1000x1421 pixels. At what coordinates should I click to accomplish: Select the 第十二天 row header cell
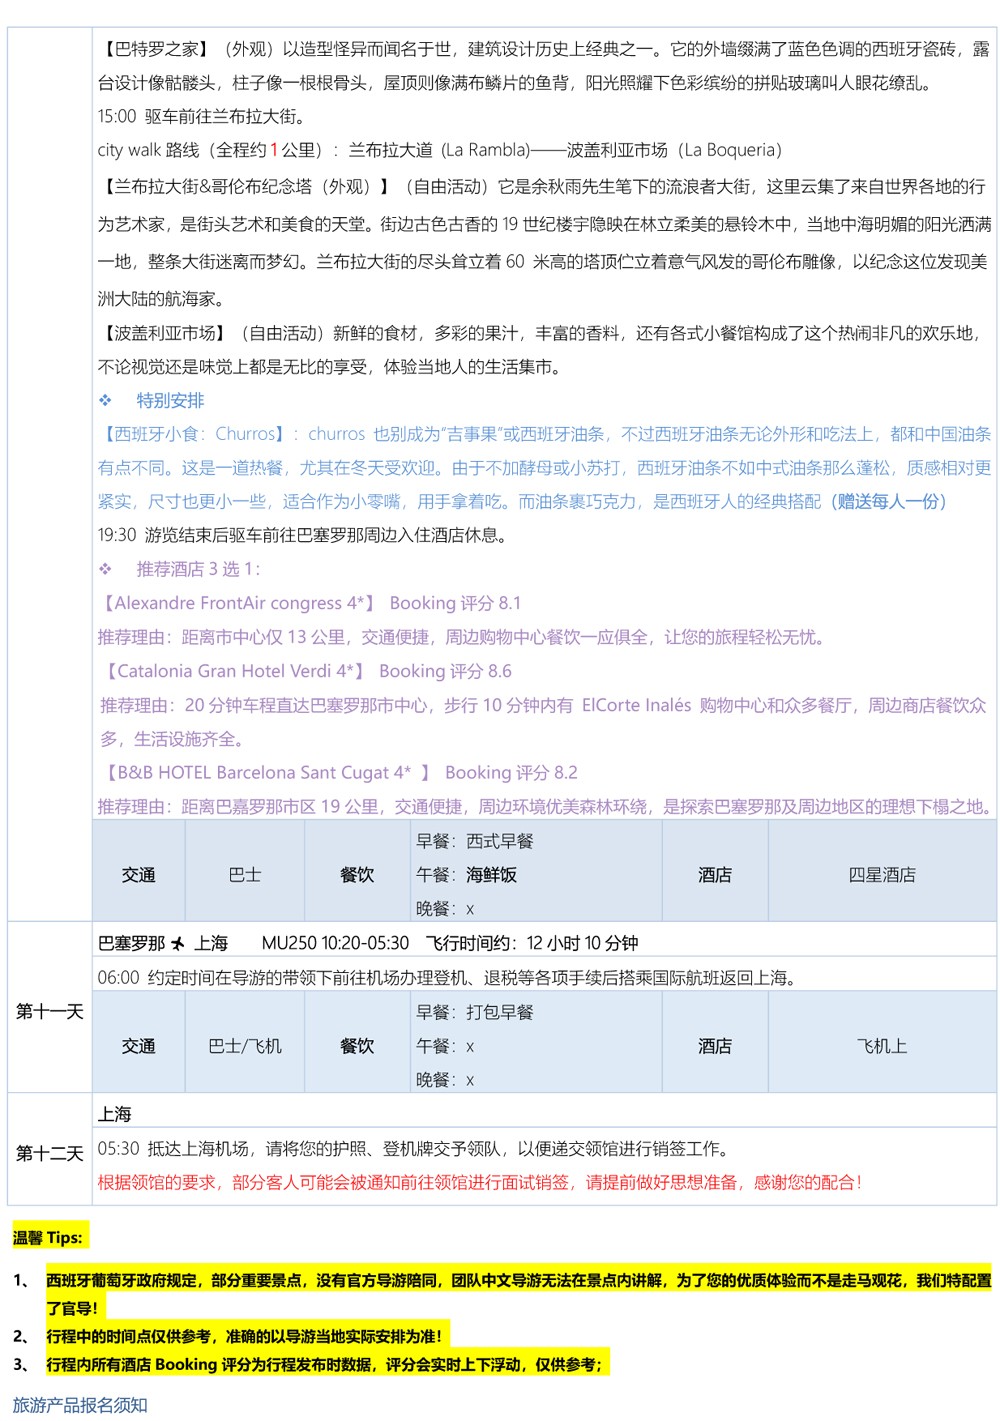tap(49, 1153)
